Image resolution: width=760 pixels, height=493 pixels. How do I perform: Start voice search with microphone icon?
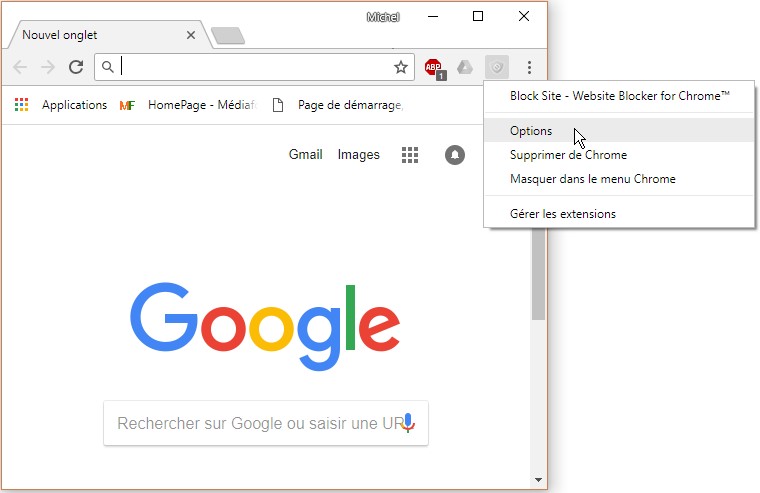pyautogui.click(x=408, y=423)
